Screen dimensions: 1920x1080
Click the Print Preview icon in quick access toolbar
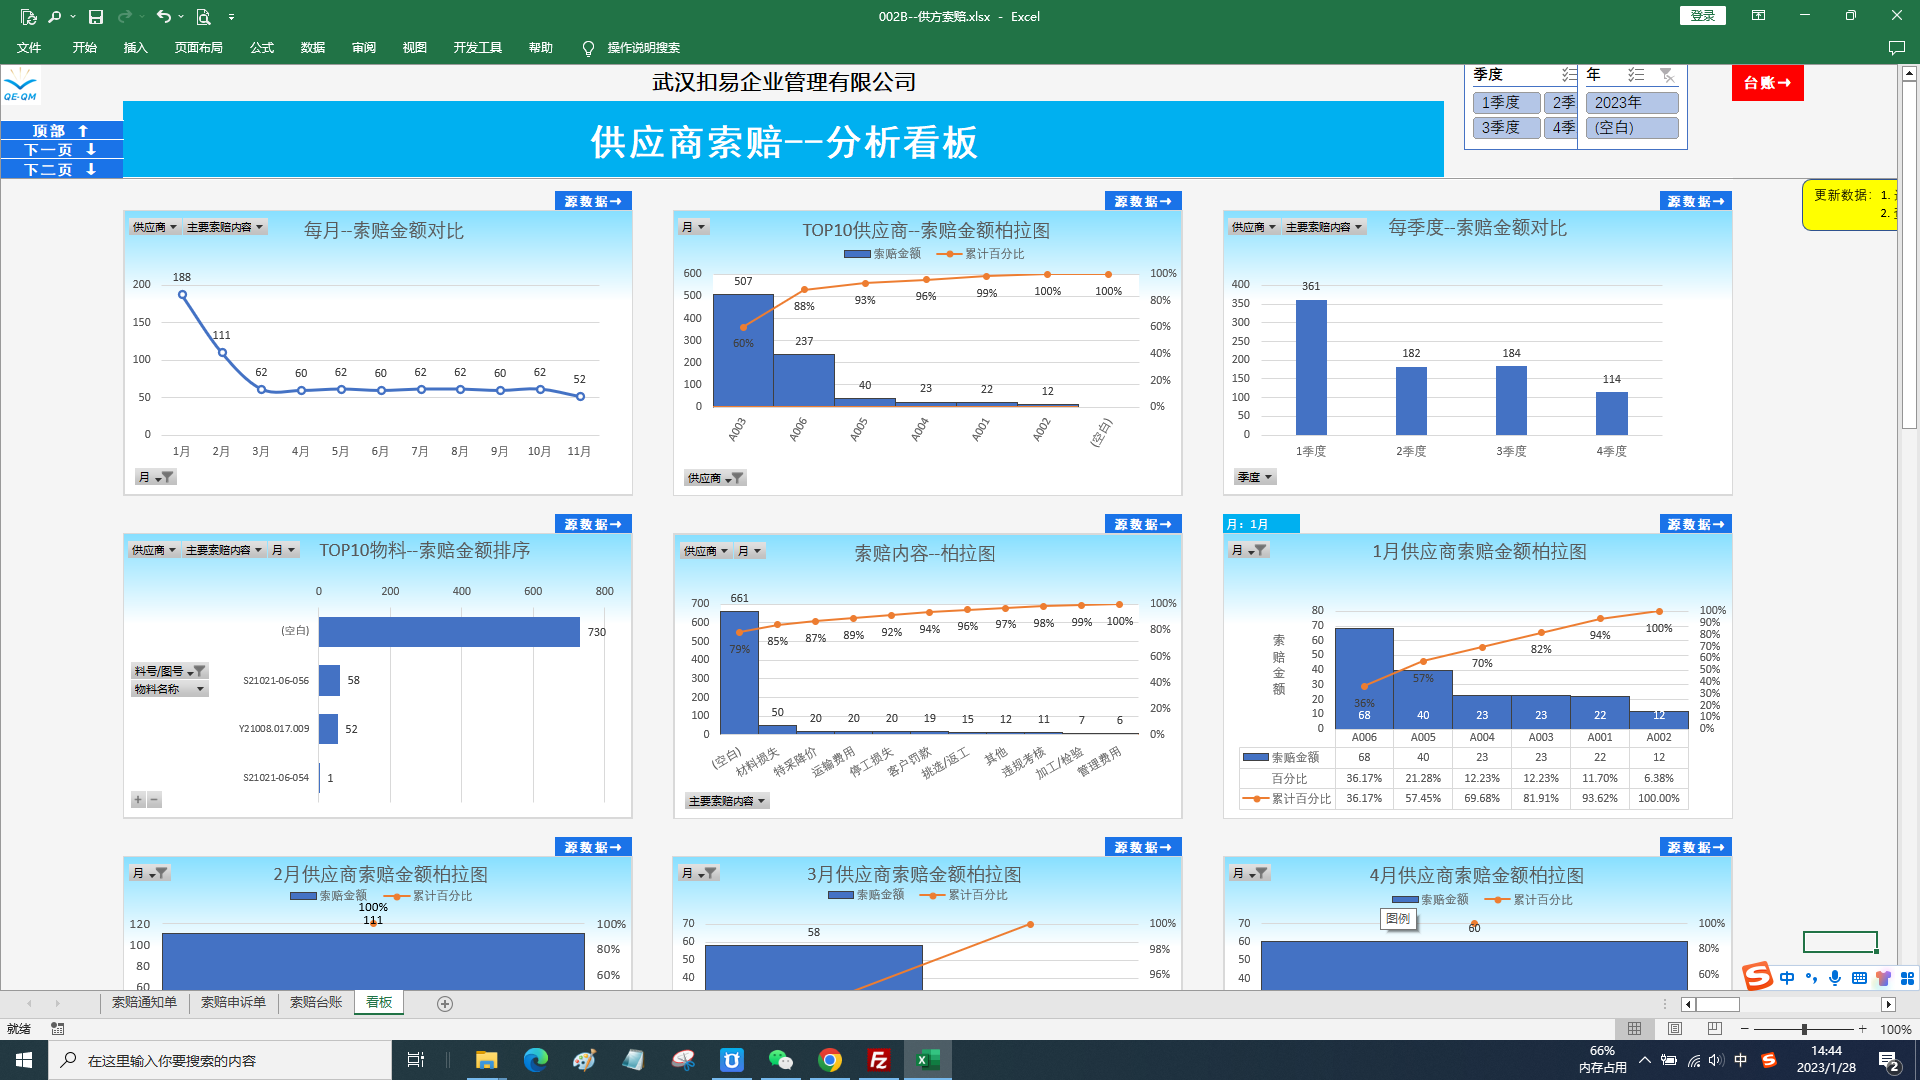coord(204,16)
